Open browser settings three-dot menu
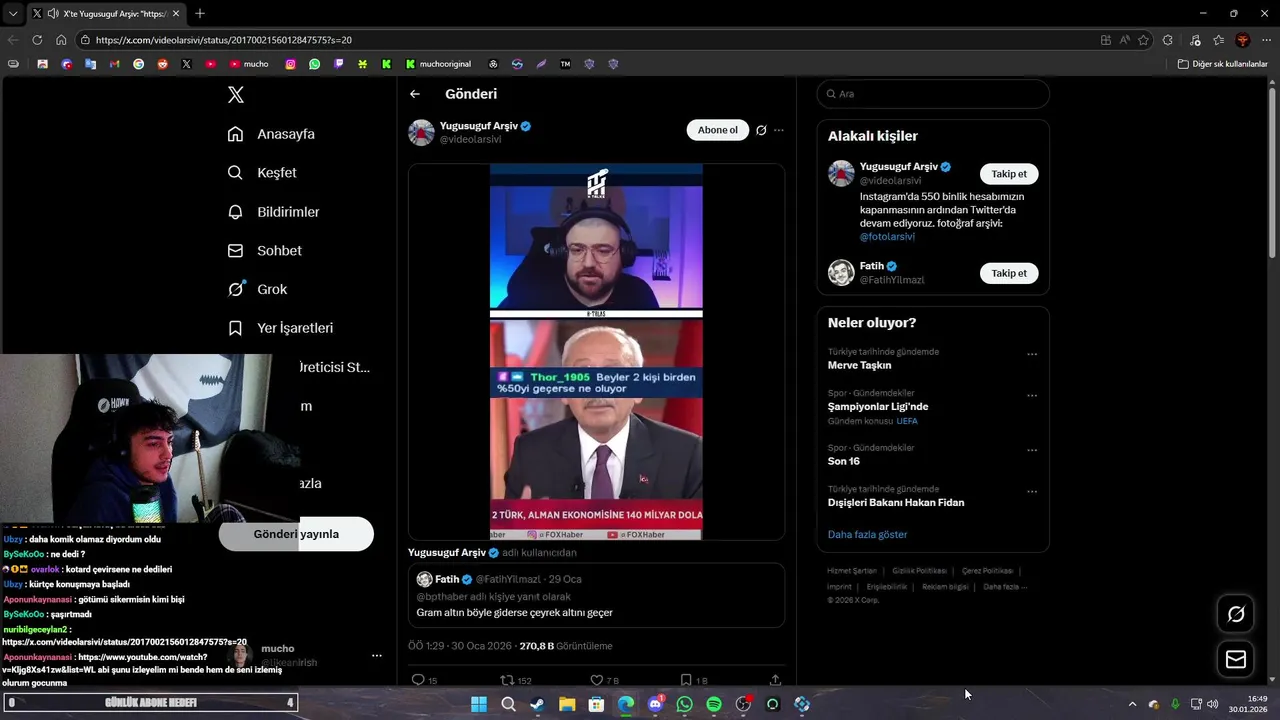Image resolution: width=1280 pixels, height=720 pixels. 1267,40
